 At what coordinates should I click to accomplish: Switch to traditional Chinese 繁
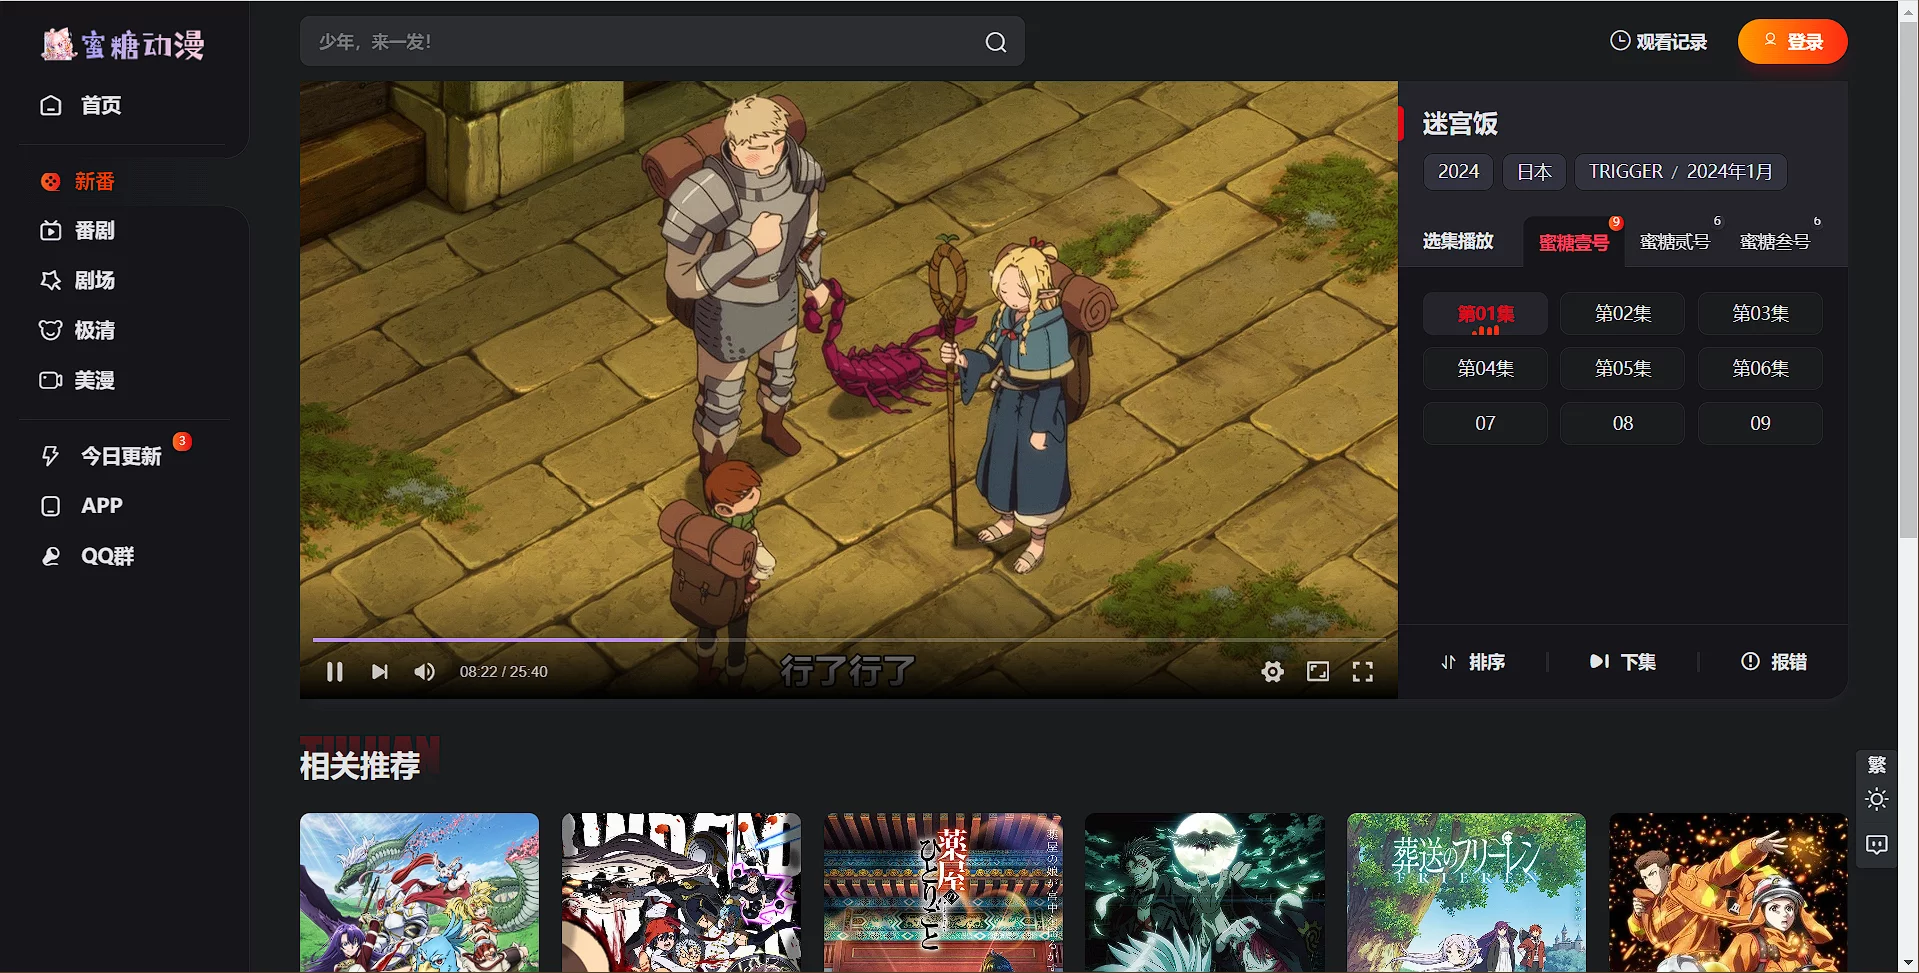1876,765
